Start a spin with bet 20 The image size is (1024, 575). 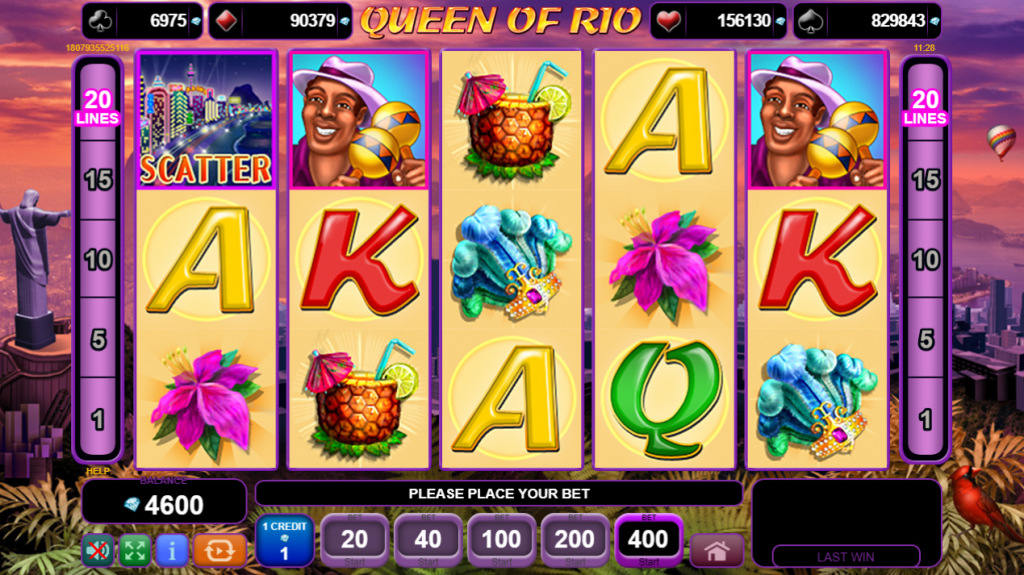click(355, 540)
